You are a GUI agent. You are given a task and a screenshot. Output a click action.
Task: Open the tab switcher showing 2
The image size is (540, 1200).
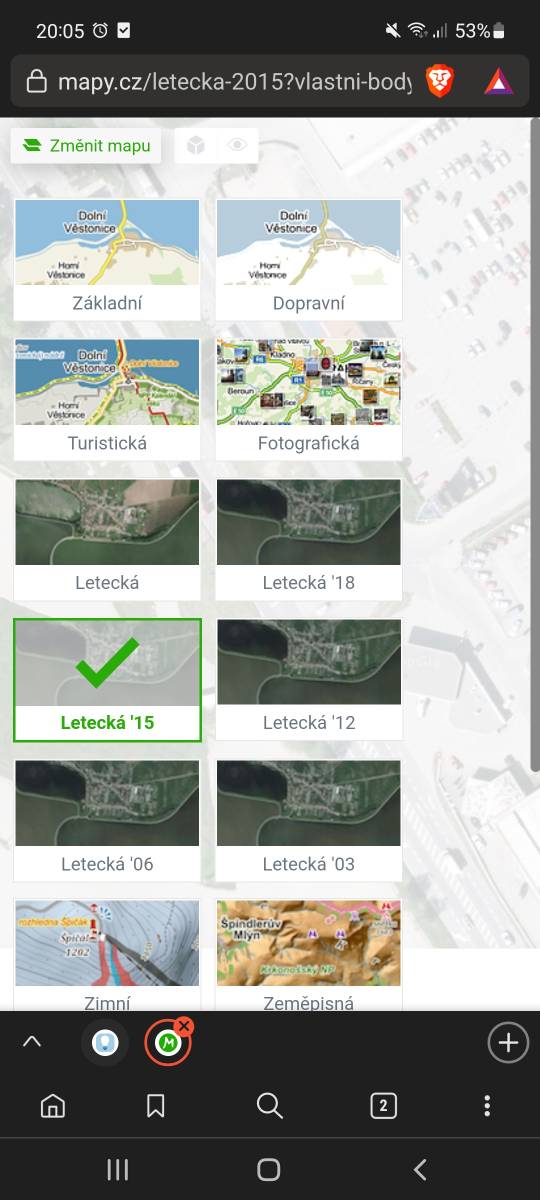(x=383, y=1105)
